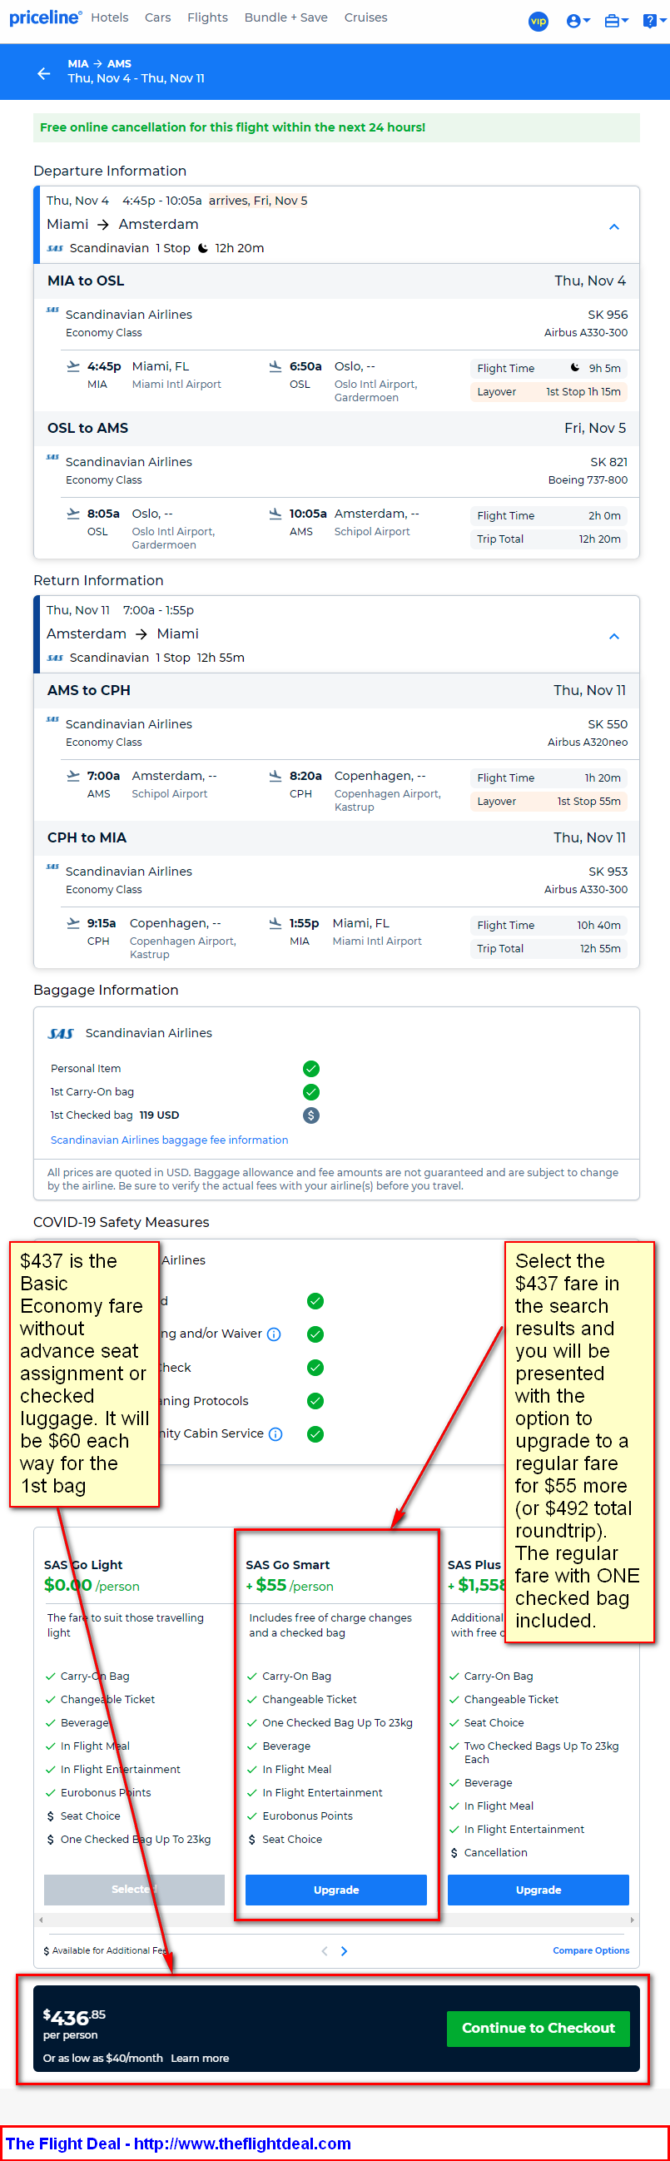Open the Flights tab in navigation
The image size is (670, 2161).
pos(207,18)
